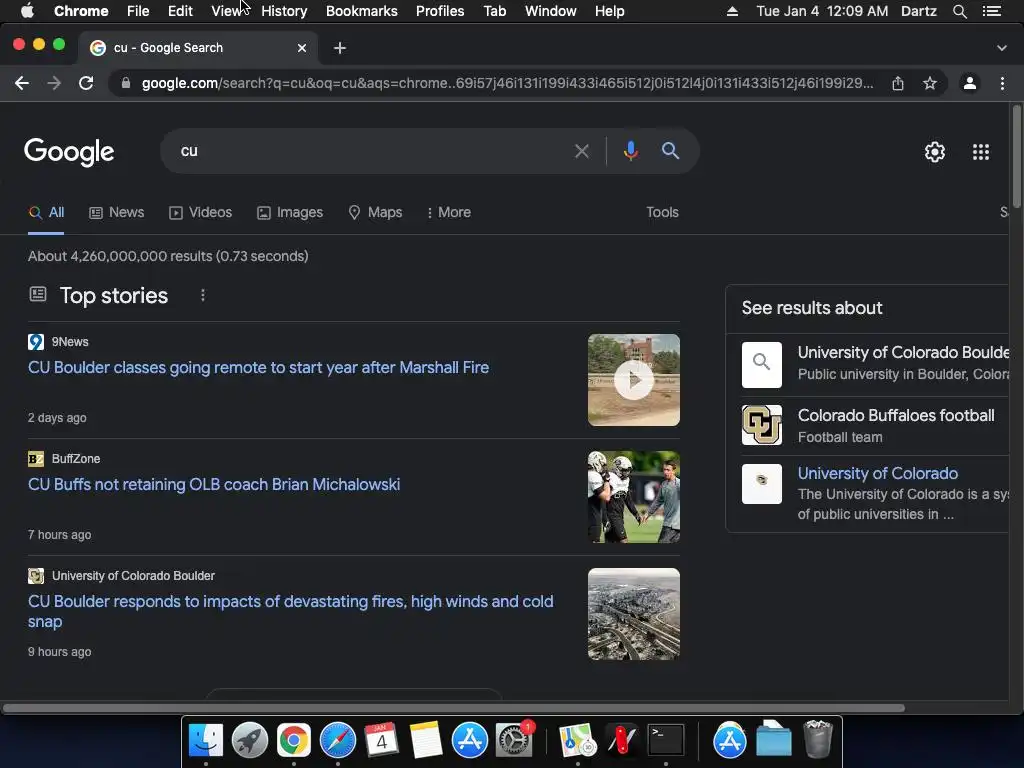
Task: Open Chrome's three-dot menu
Action: point(1002,83)
